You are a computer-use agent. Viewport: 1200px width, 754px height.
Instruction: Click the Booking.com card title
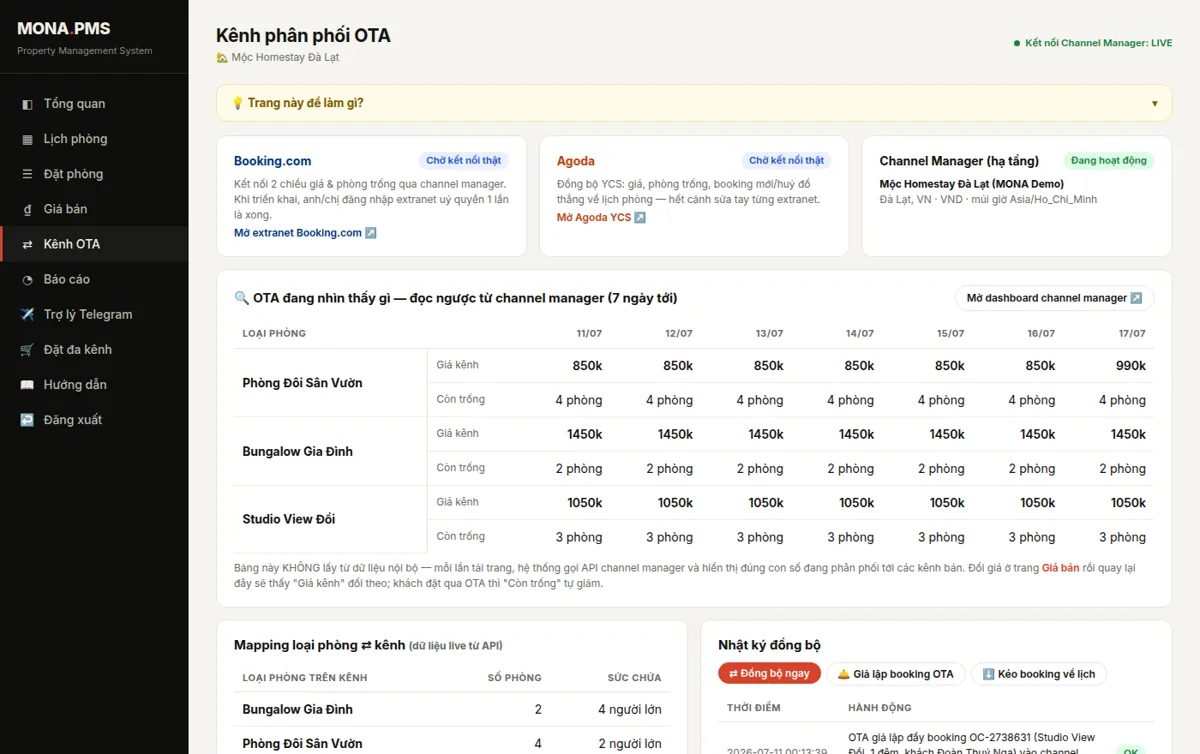272,161
